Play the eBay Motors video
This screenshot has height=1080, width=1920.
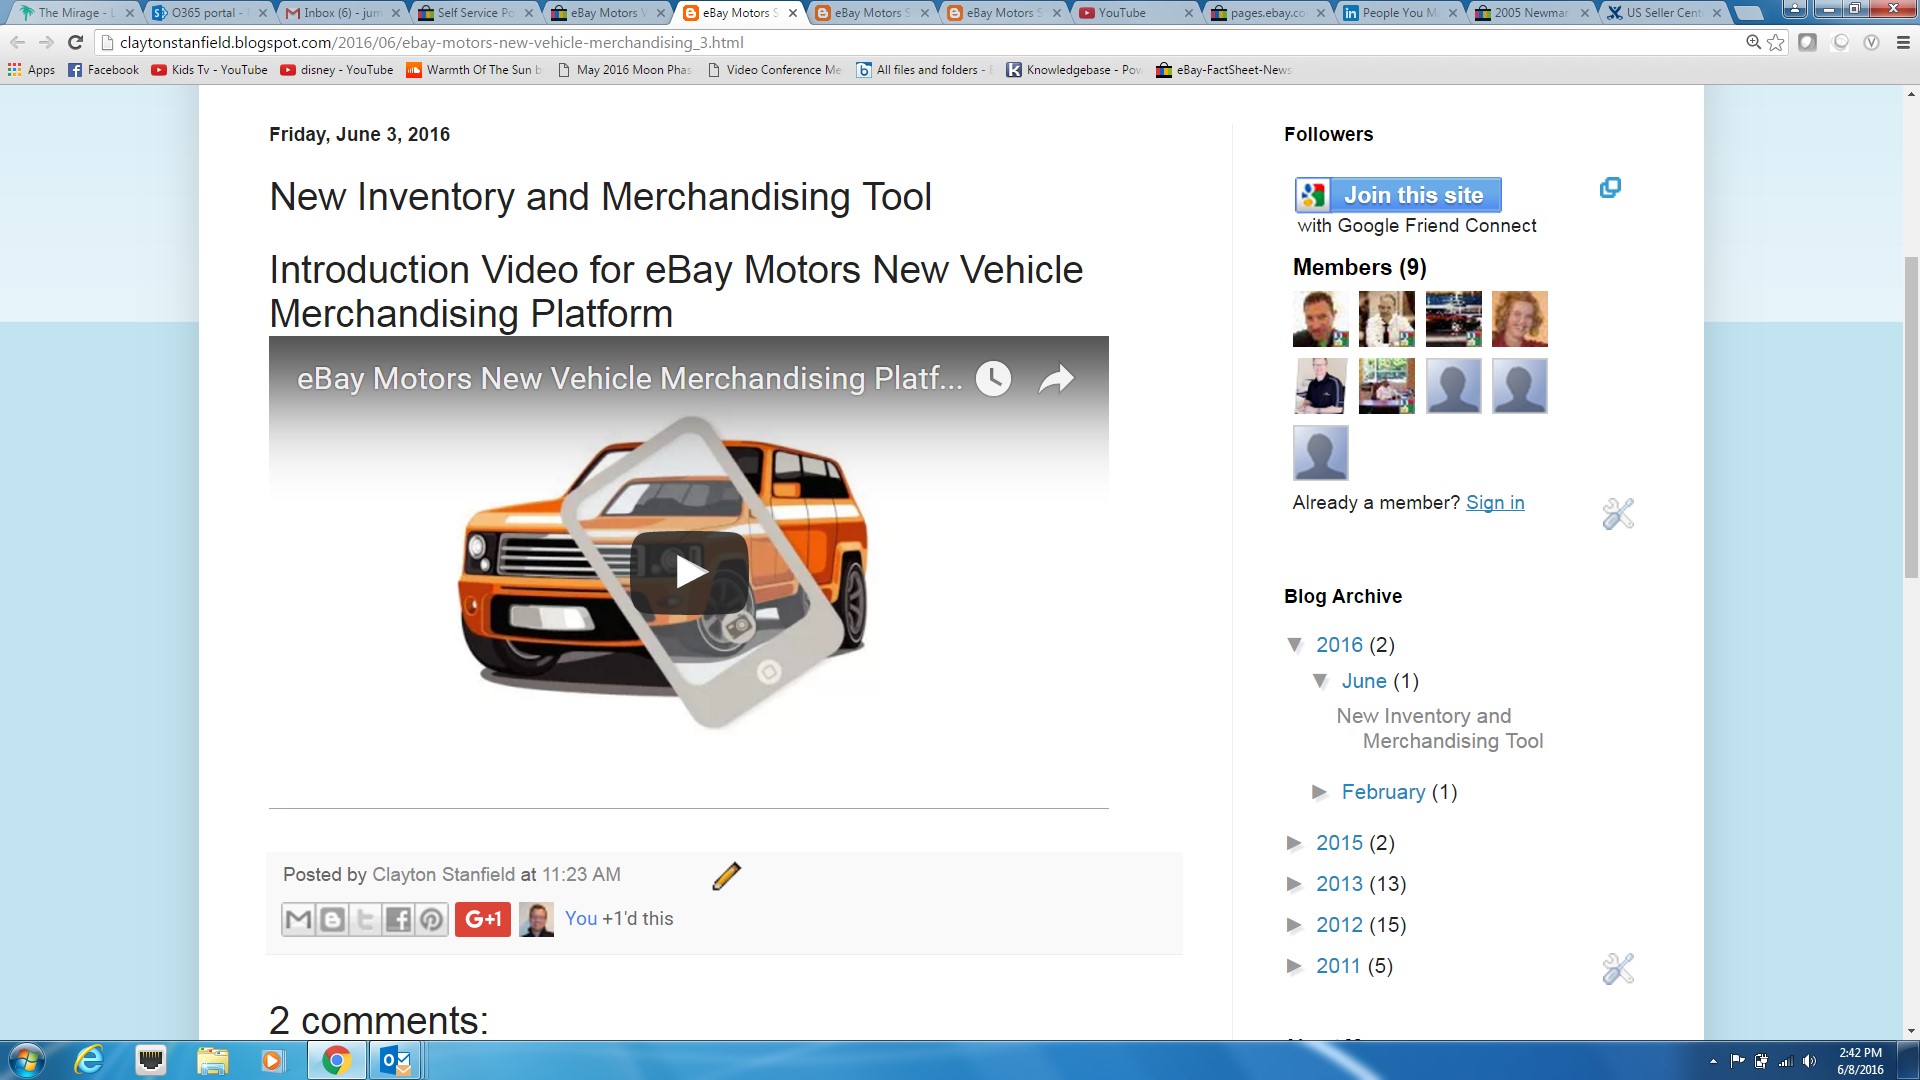[x=689, y=572]
